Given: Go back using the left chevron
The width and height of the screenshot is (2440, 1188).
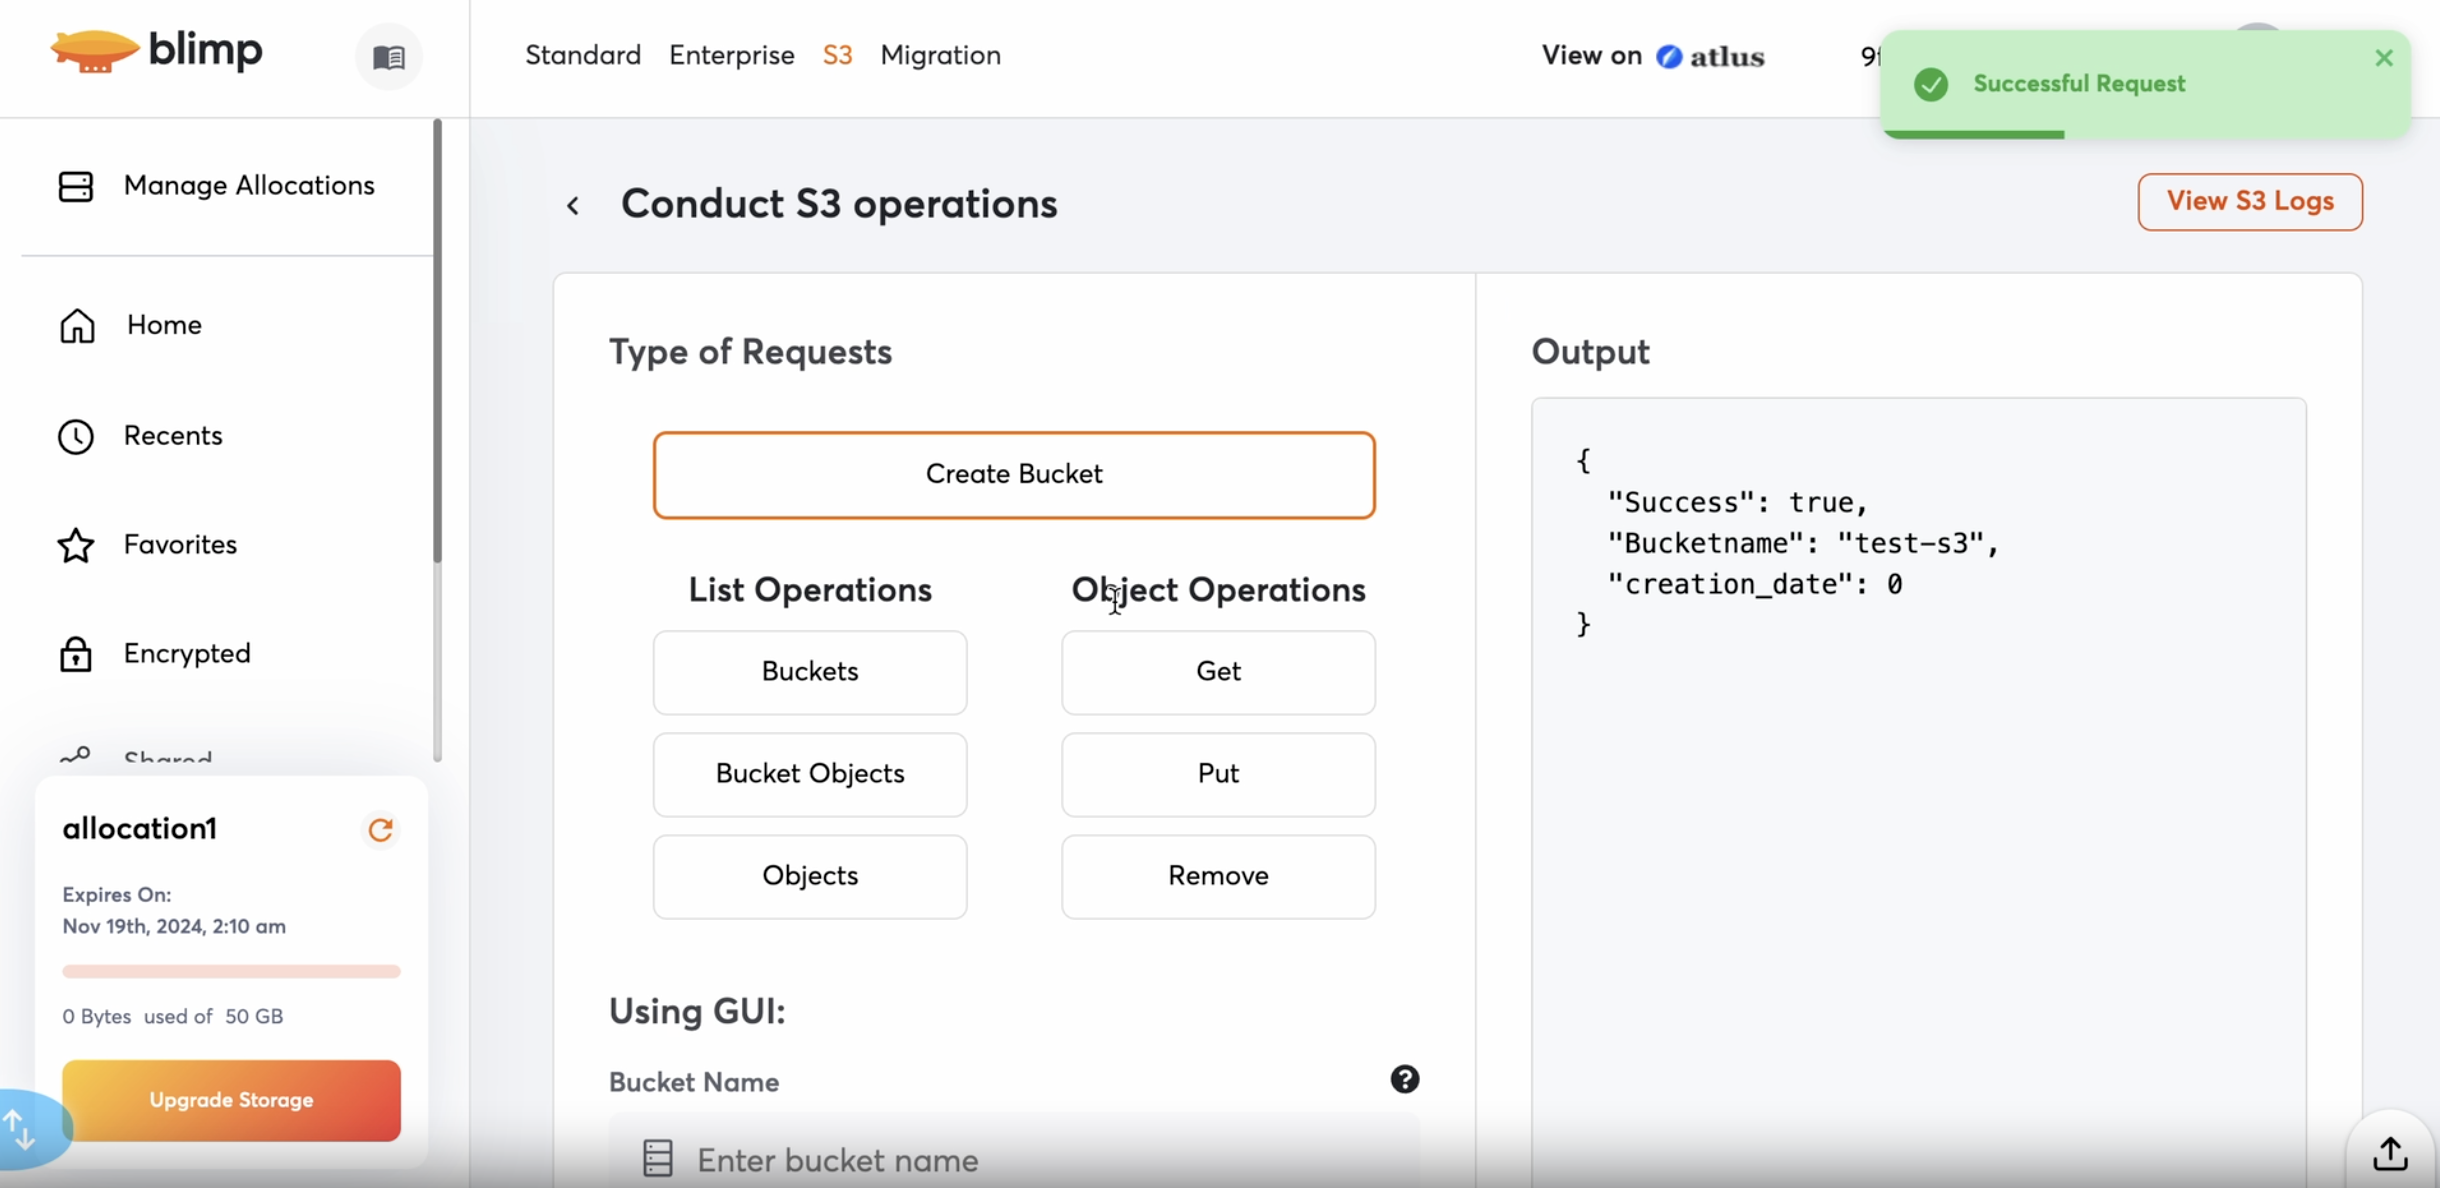Looking at the screenshot, I should tap(573, 206).
